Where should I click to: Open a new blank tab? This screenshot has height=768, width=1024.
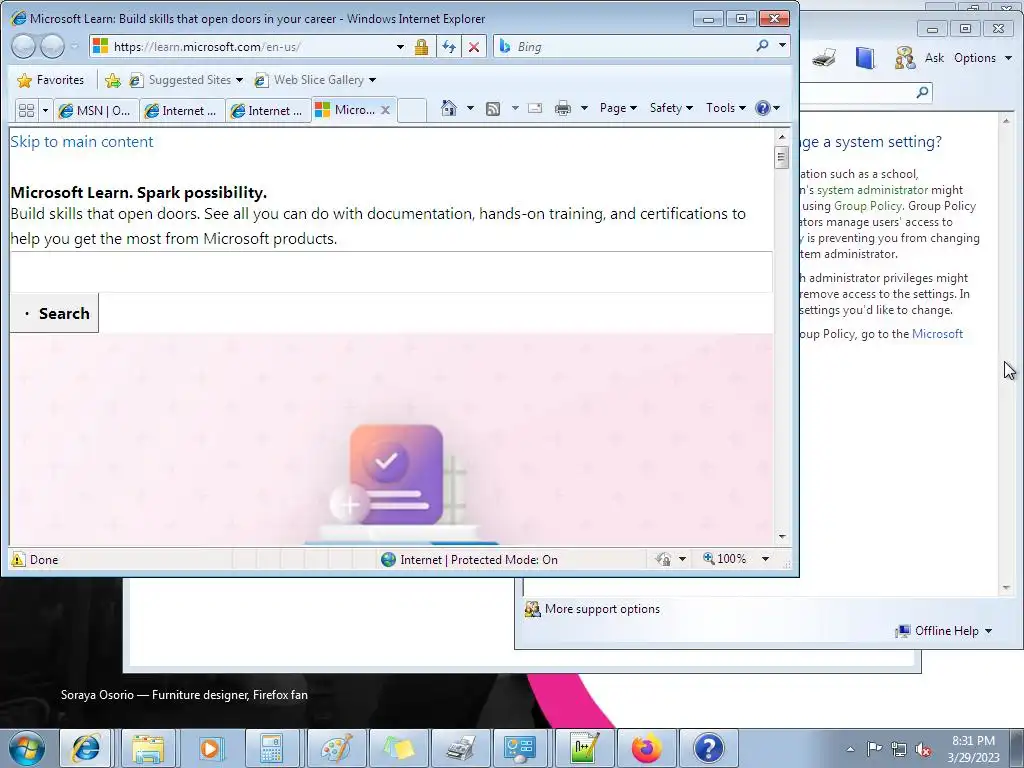[x=412, y=110]
